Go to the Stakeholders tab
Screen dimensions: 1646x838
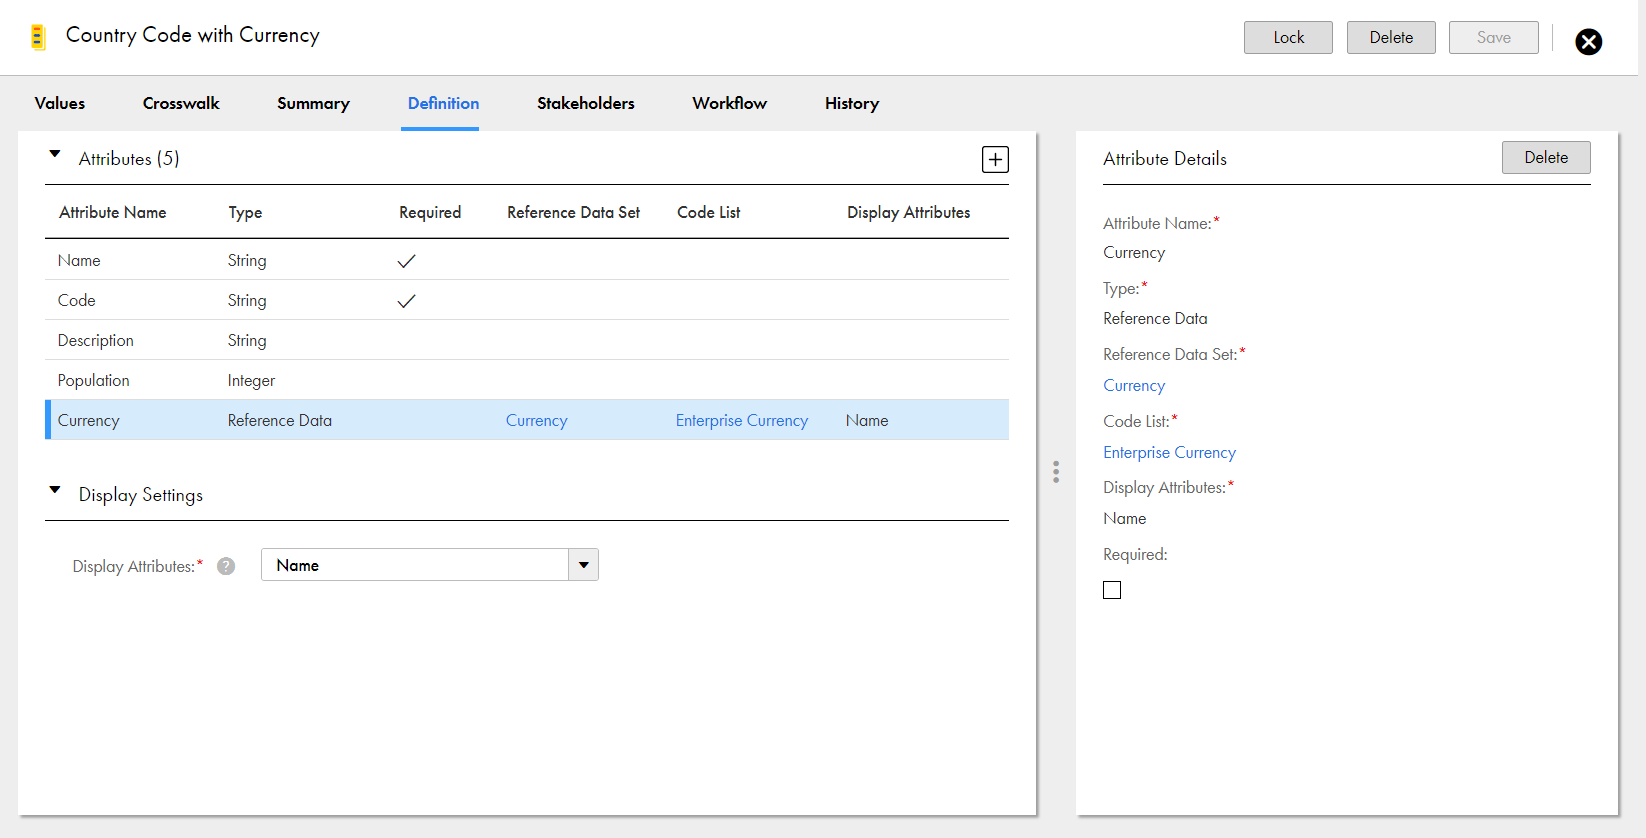(x=586, y=103)
